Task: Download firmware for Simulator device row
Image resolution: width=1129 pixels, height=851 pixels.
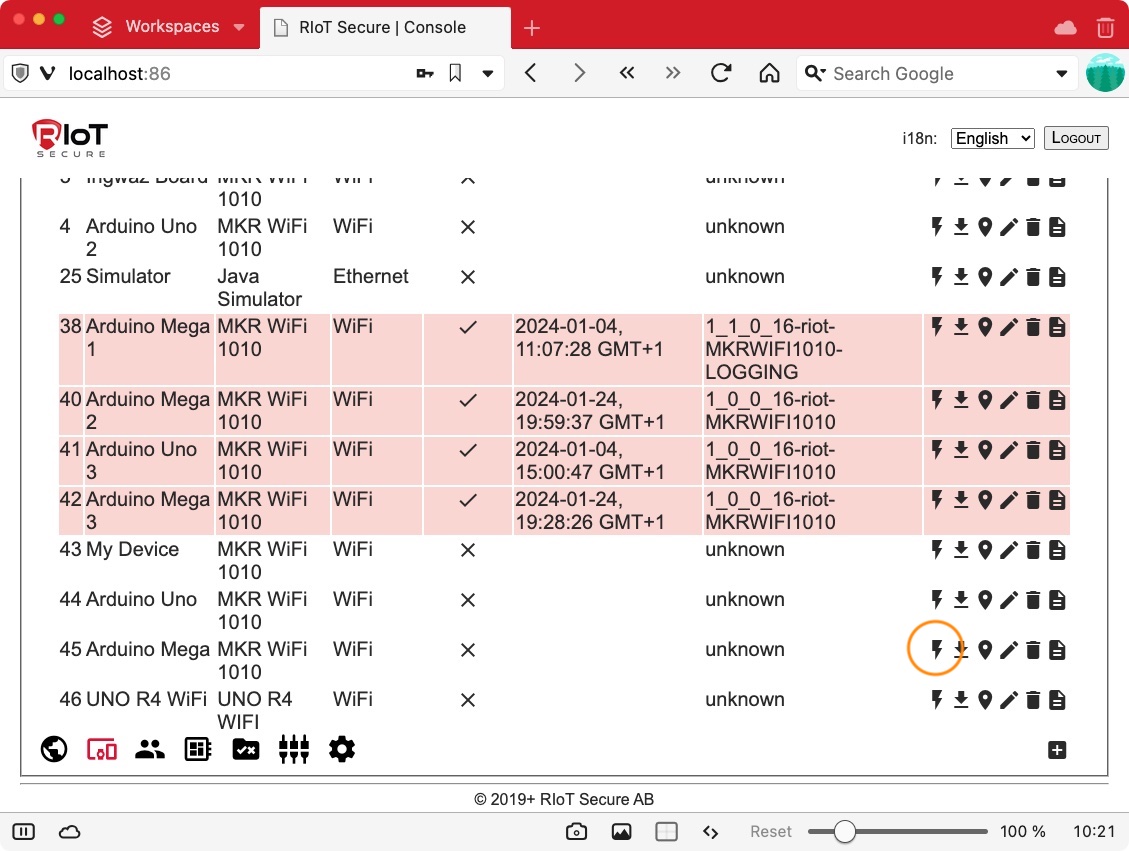Action: point(961,277)
